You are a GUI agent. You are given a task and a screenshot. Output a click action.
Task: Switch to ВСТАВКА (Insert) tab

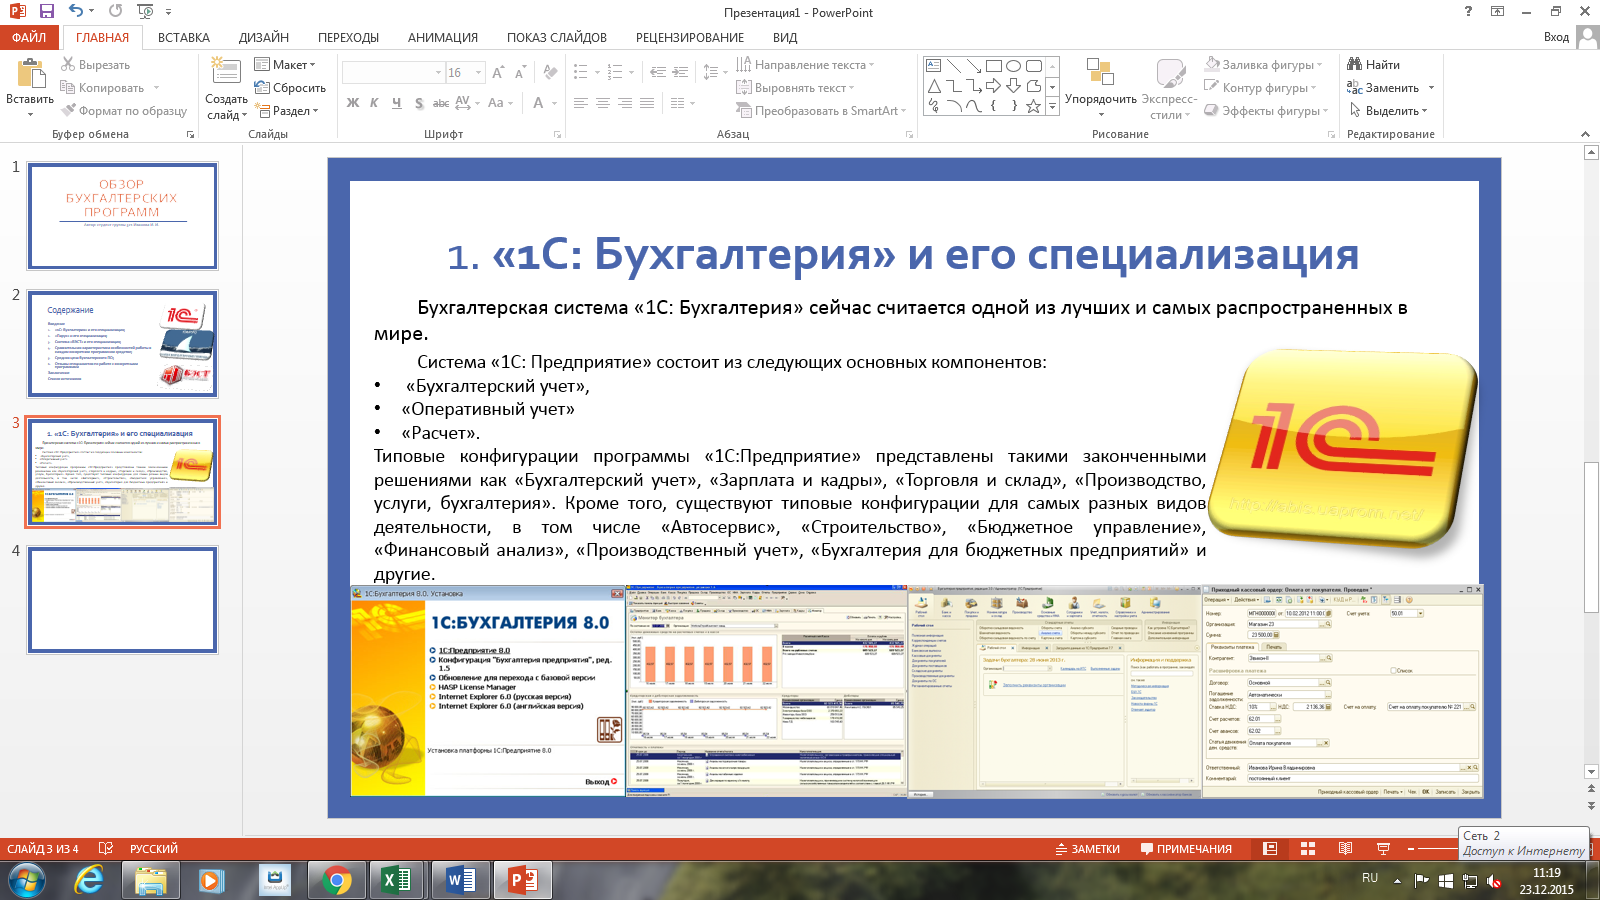pos(184,37)
